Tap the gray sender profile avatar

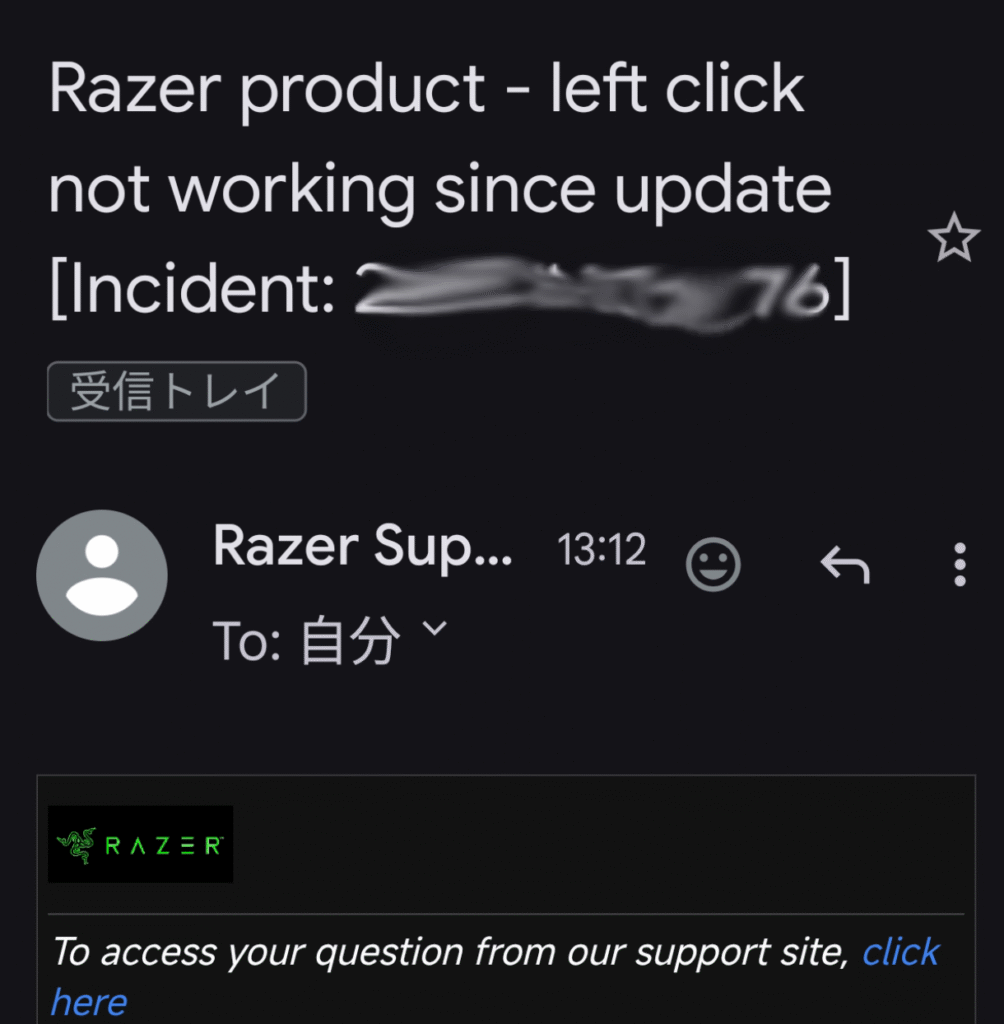click(102, 575)
